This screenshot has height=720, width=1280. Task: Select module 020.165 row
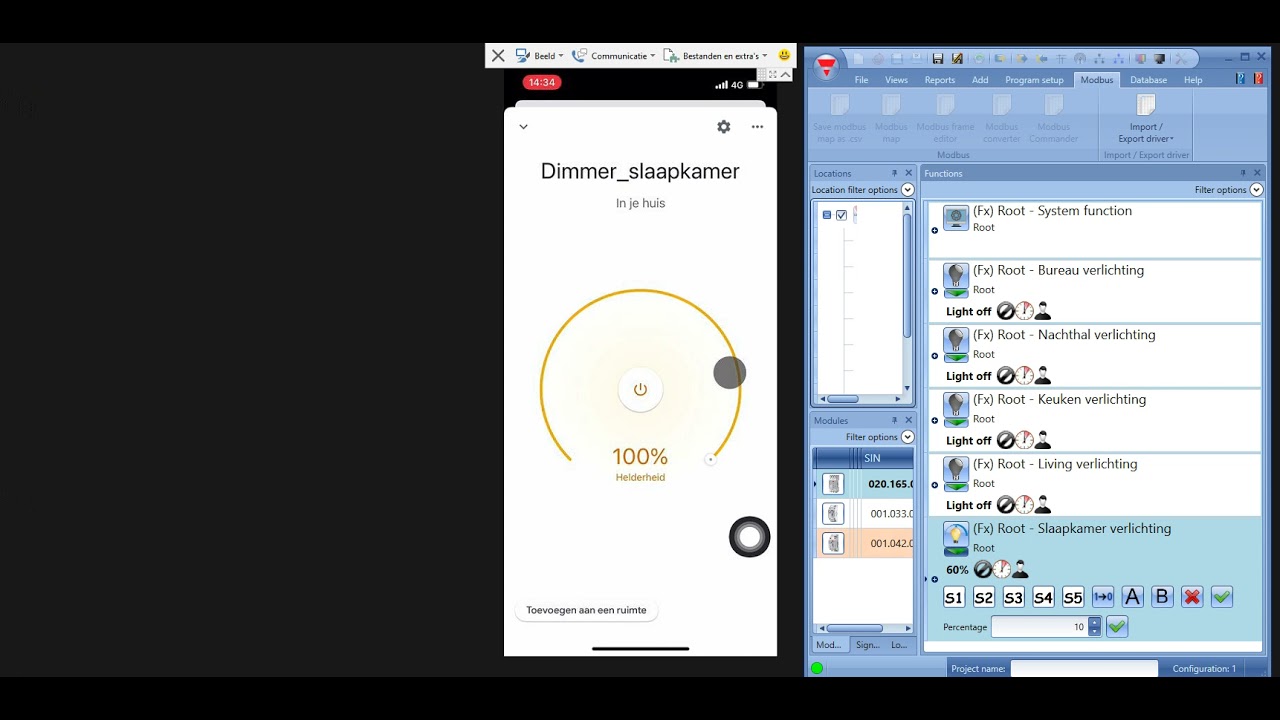pos(864,484)
